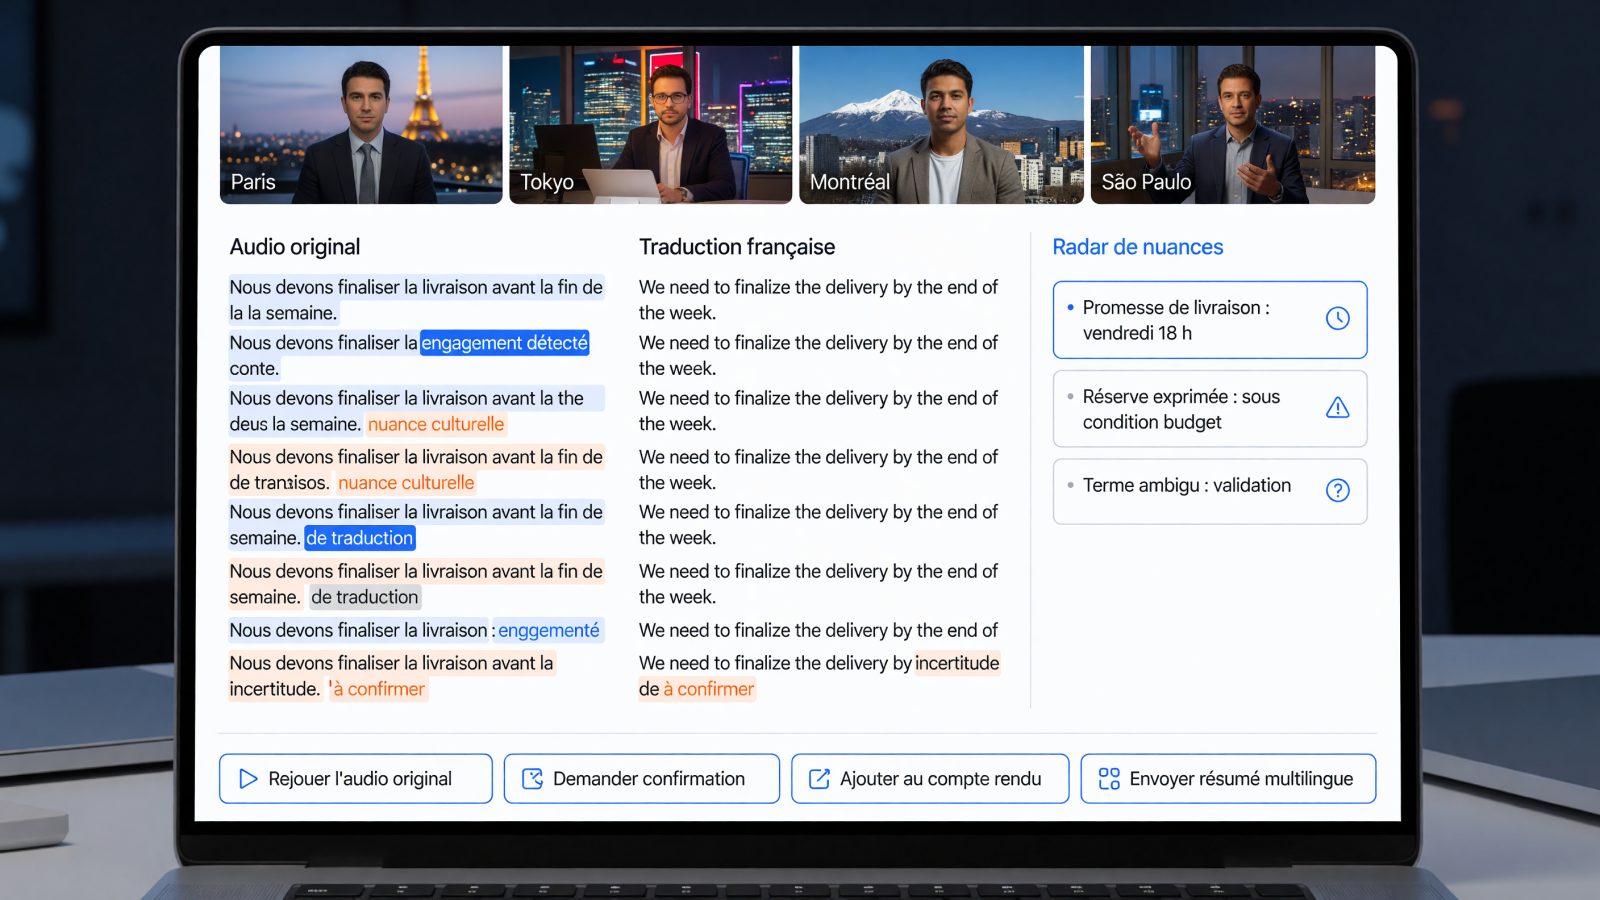This screenshot has height=900, width=1600.
Task: Click the external-link icon in Ajouter au compte rendu
Action: (x=819, y=779)
